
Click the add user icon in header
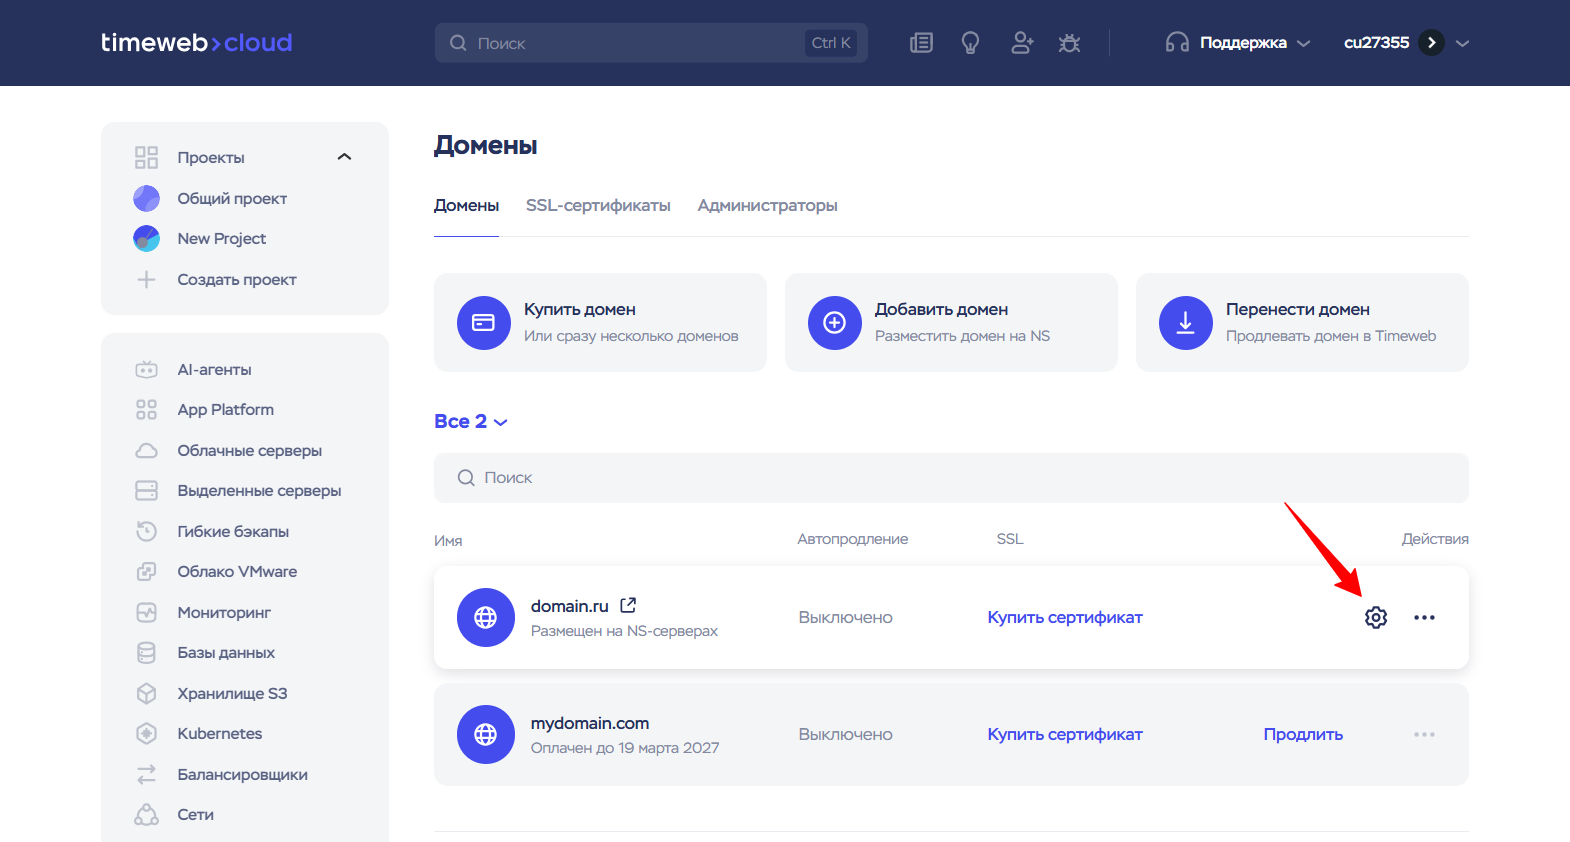[1021, 43]
